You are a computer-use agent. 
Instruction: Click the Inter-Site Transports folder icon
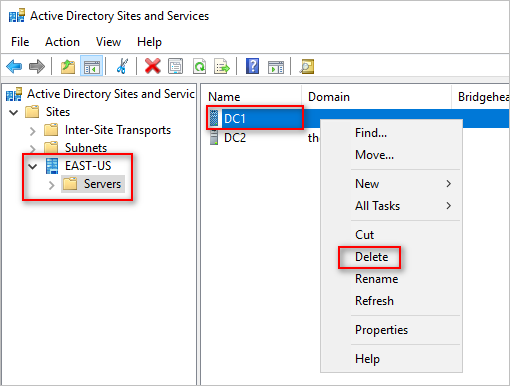(51, 130)
